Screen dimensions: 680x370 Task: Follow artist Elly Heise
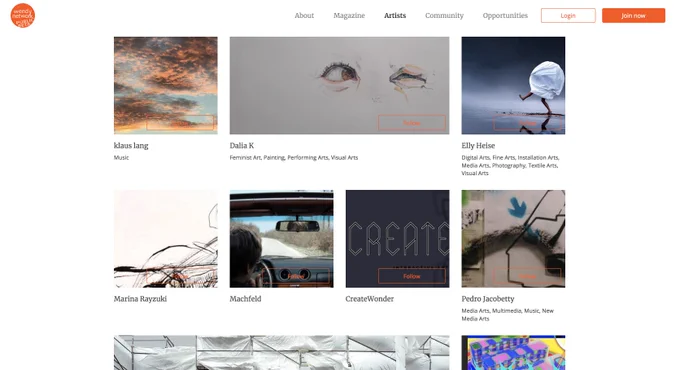tap(527, 123)
